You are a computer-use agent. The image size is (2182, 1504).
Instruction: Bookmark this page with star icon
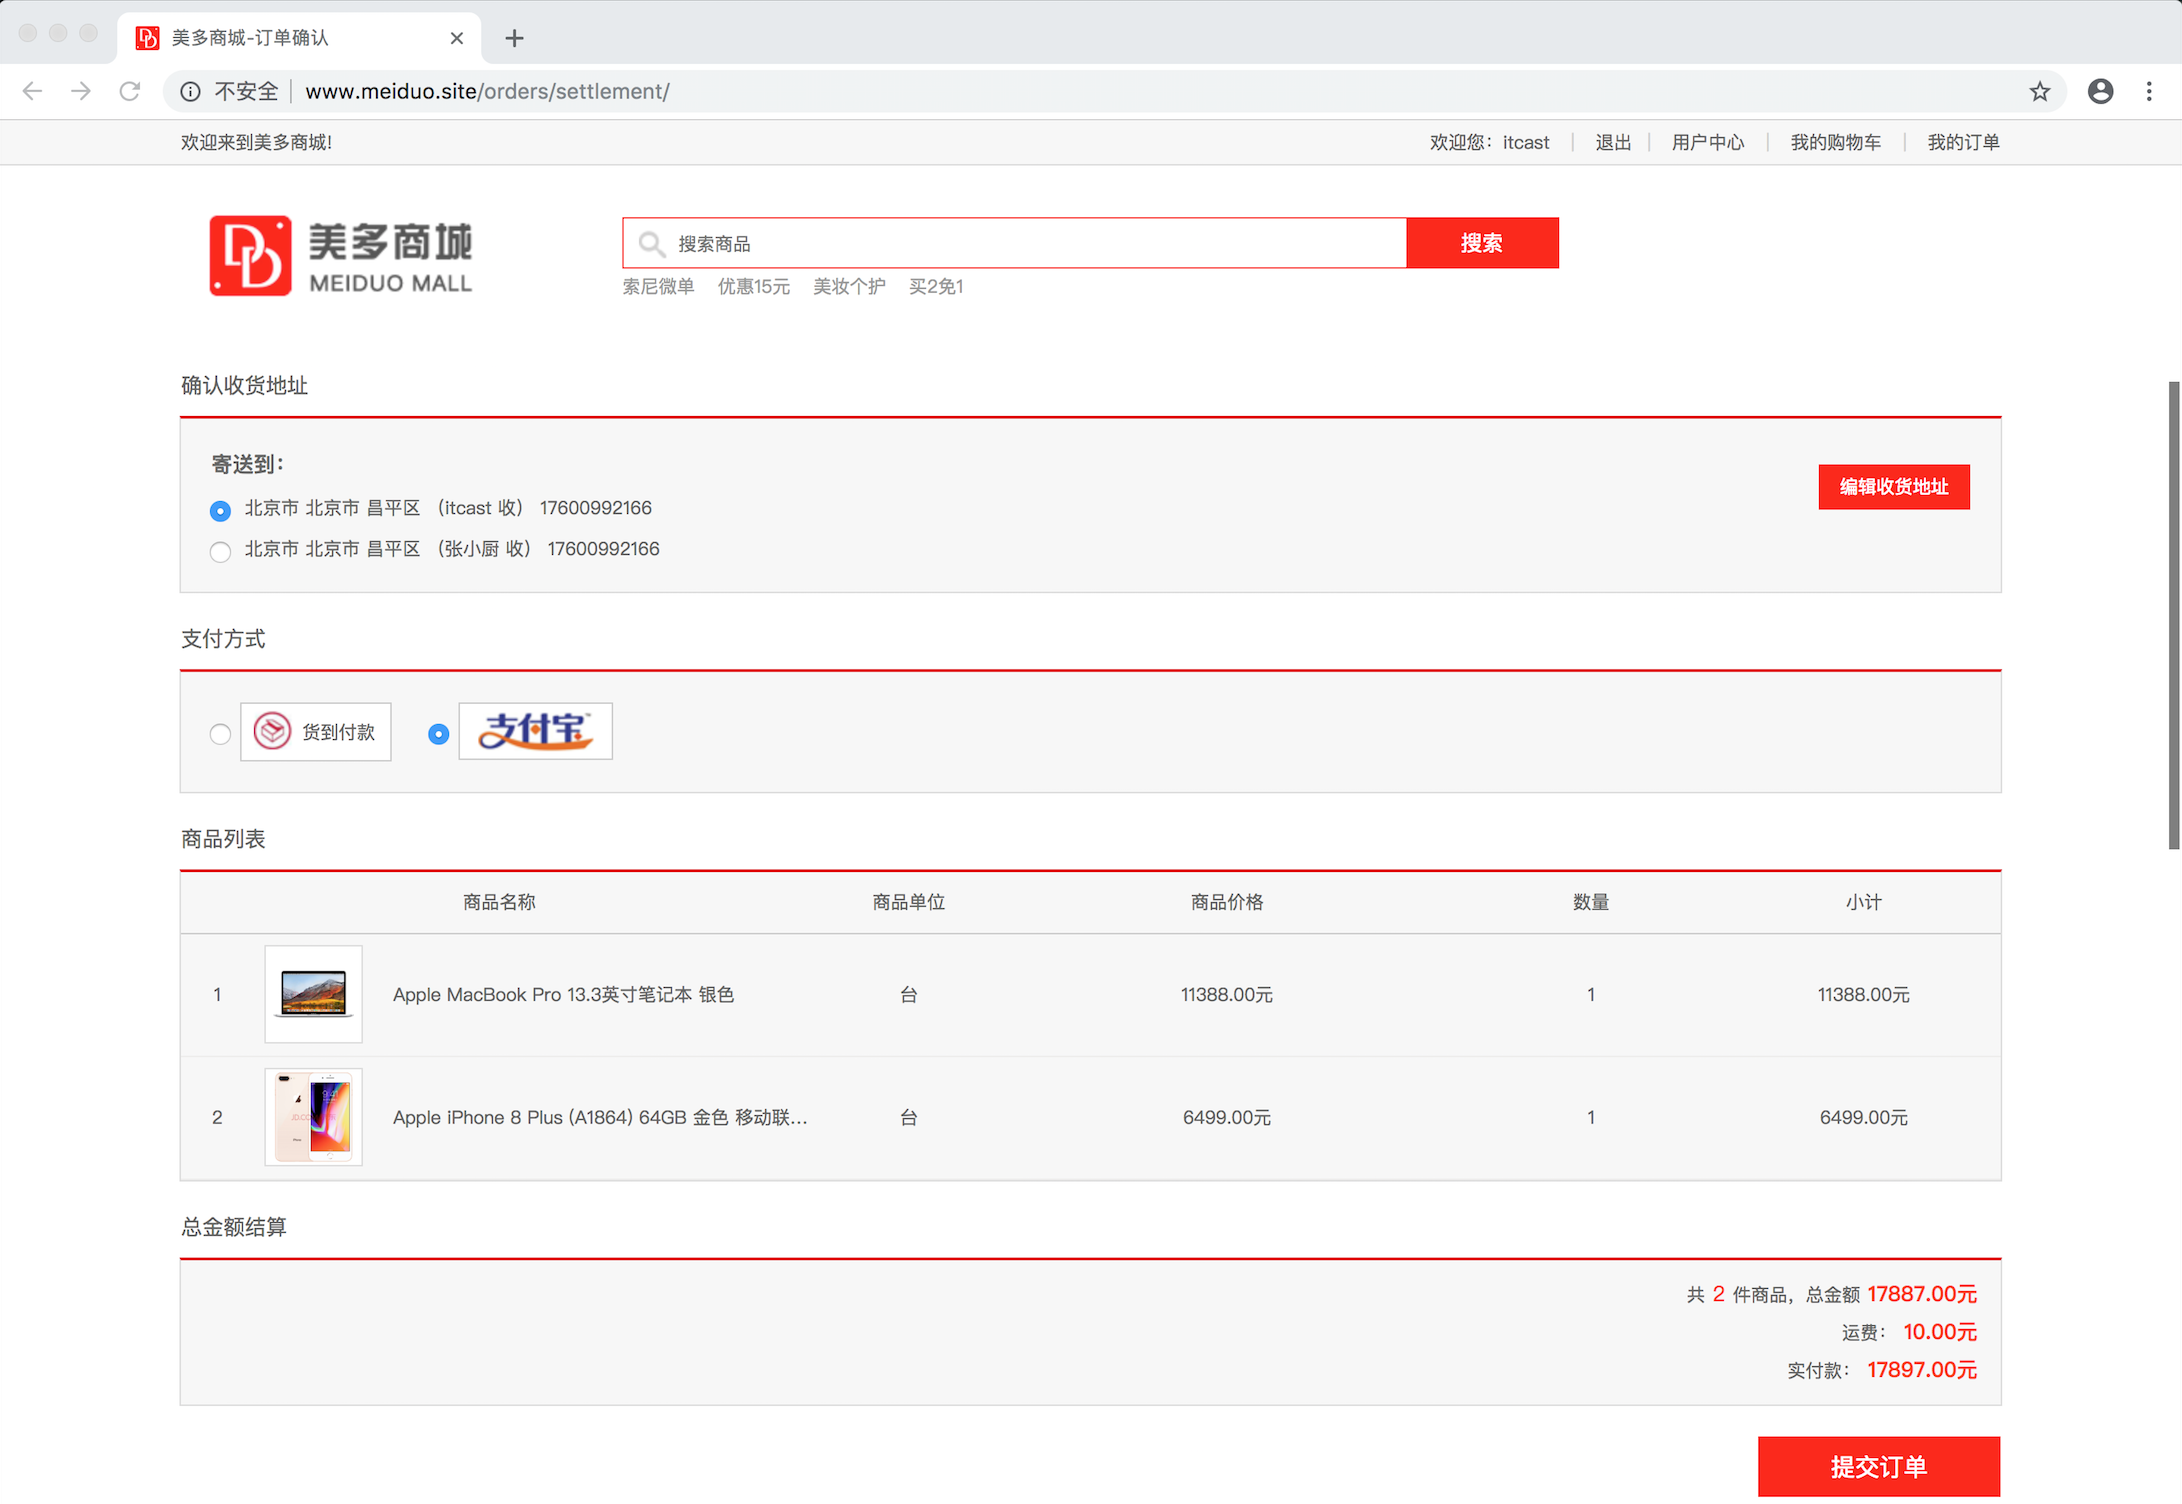pyautogui.click(x=2039, y=92)
